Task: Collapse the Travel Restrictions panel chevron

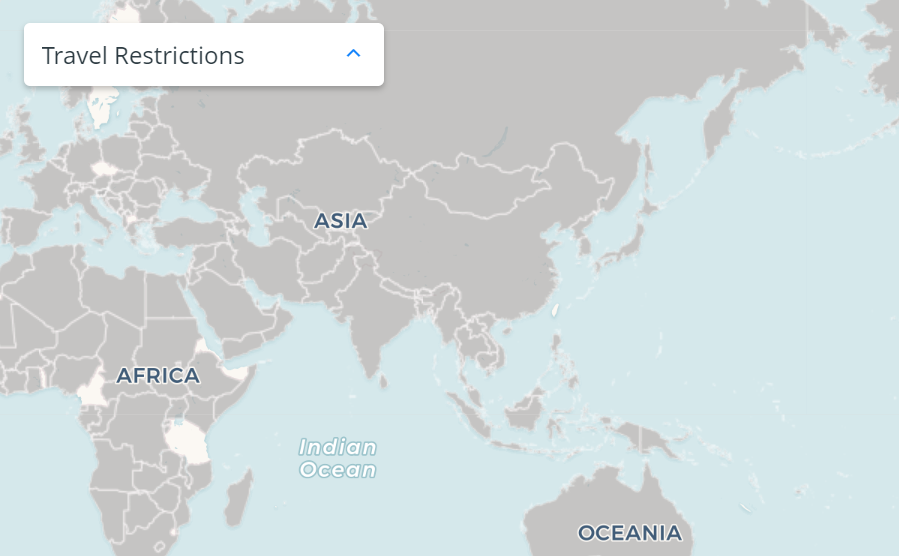Action: tap(353, 54)
